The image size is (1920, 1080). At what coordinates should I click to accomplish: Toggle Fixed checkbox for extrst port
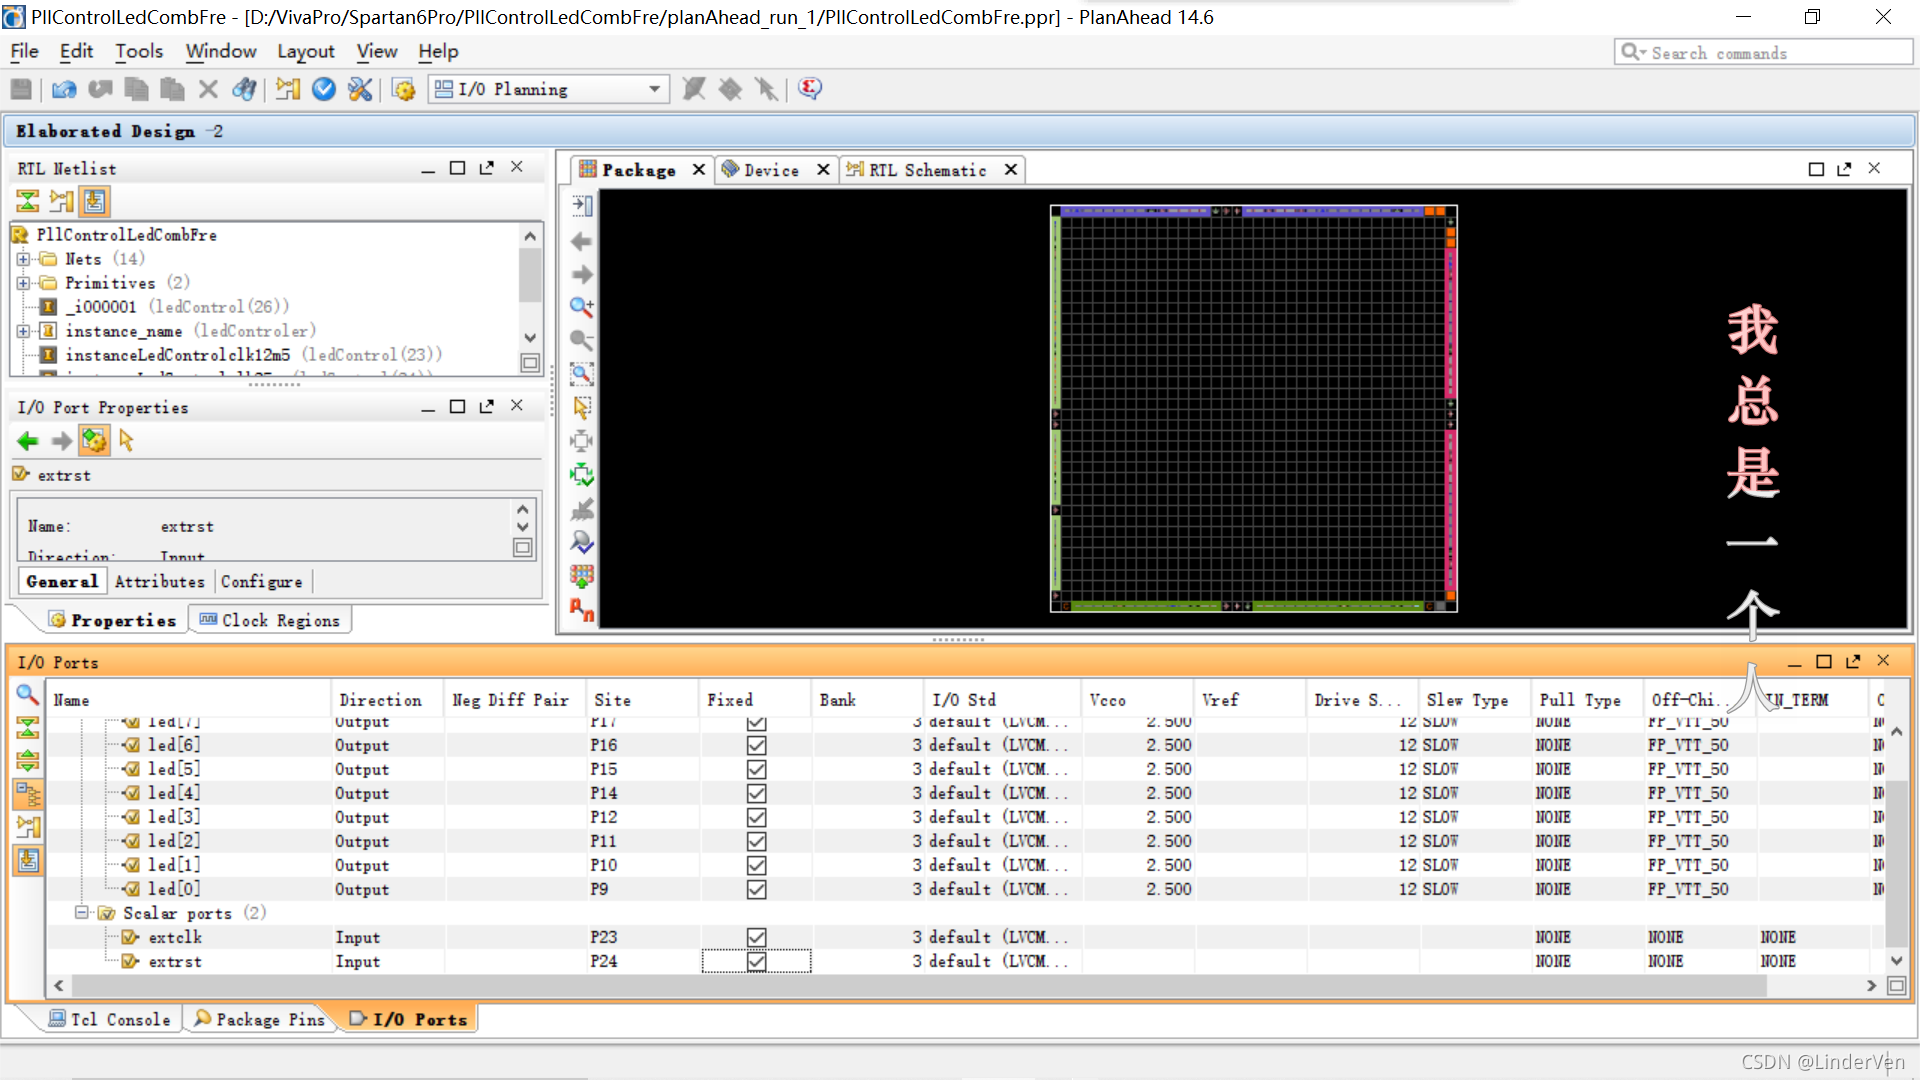click(x=757, y=961)
